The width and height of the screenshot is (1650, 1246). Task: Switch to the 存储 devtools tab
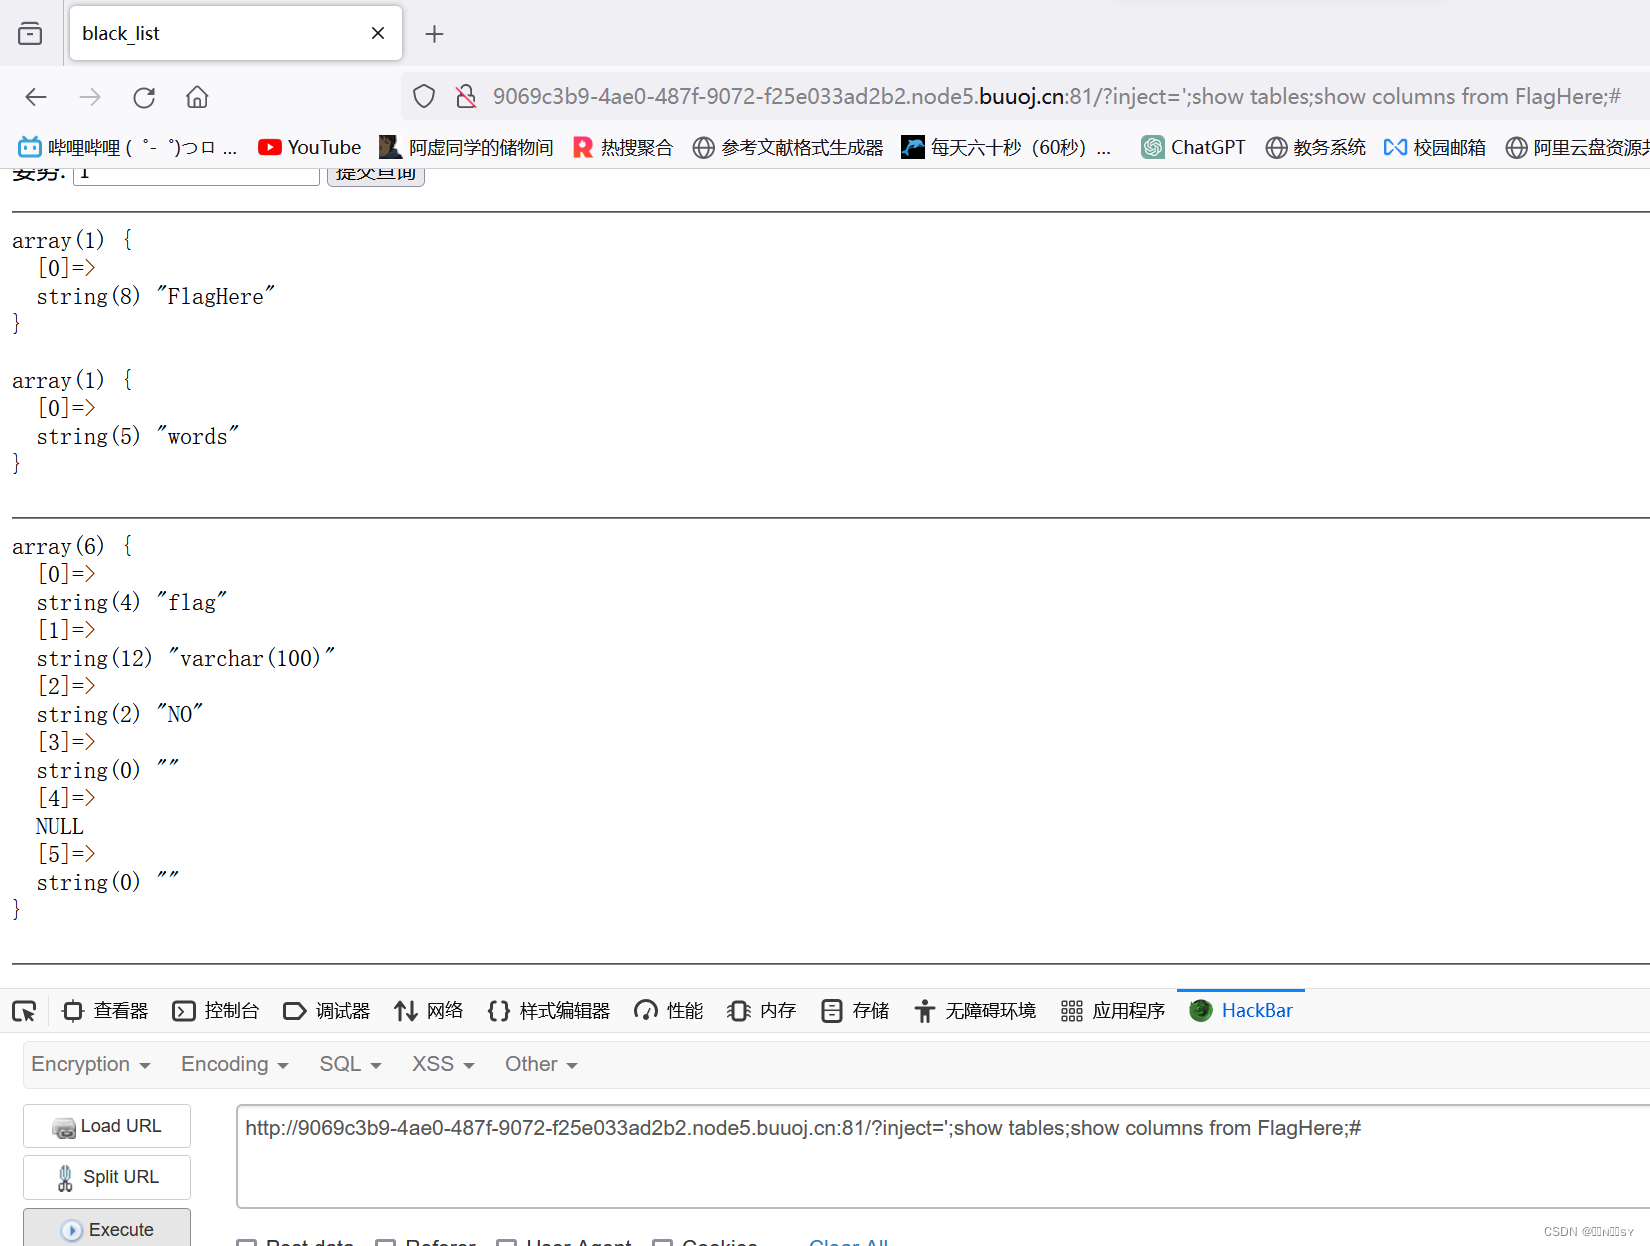coord(854,1010)
